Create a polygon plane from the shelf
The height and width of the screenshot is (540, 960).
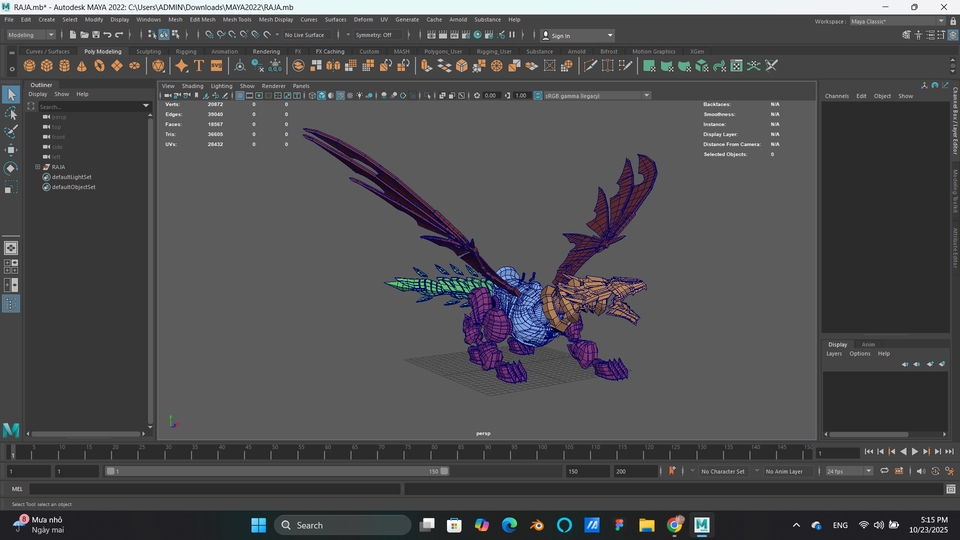tap(116, 66)
